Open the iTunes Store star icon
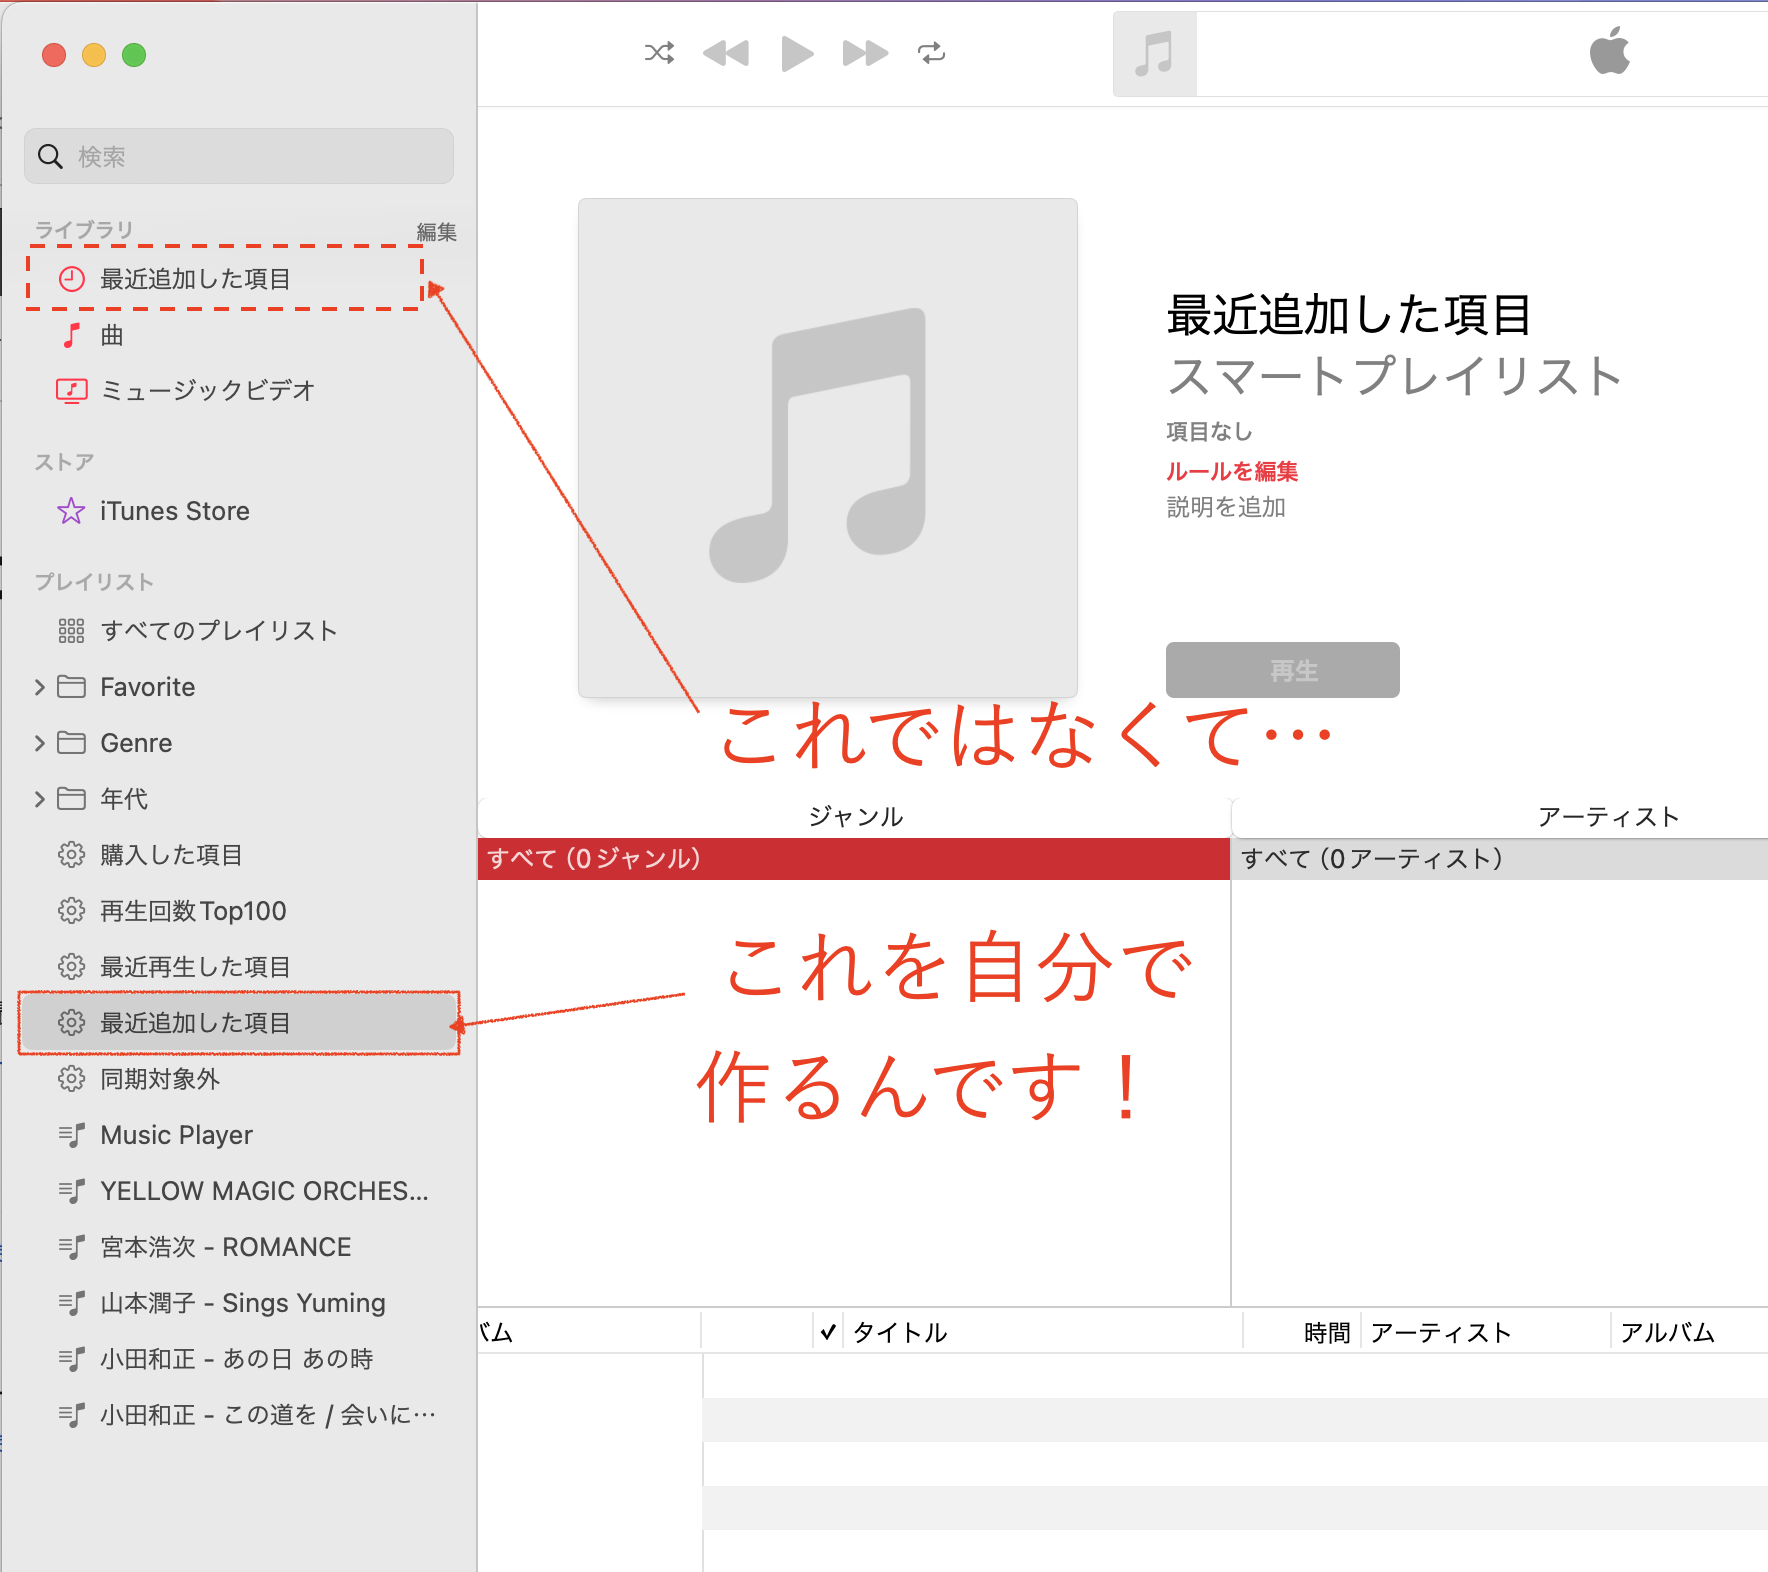 tap(72, 511)
